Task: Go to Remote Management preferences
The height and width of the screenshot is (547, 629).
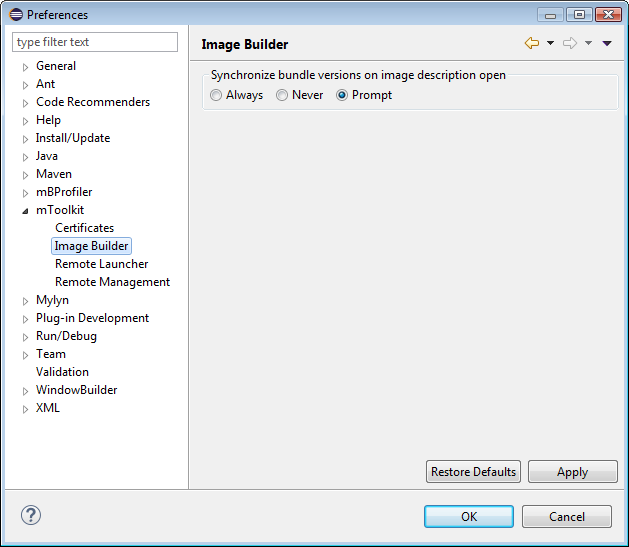Action: point(112,282)
